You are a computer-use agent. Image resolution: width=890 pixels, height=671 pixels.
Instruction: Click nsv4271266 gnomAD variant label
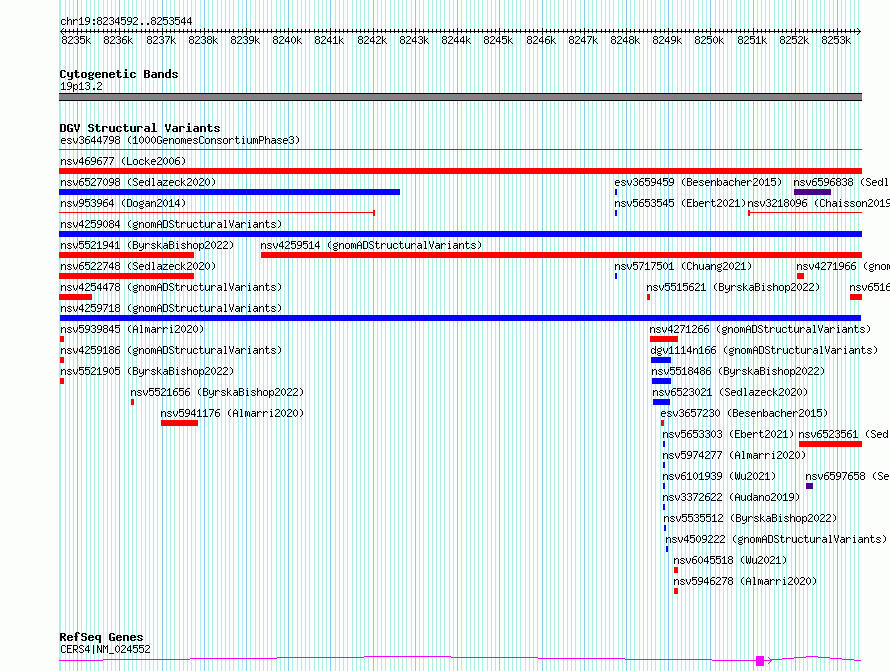click(x=760, y=329)
